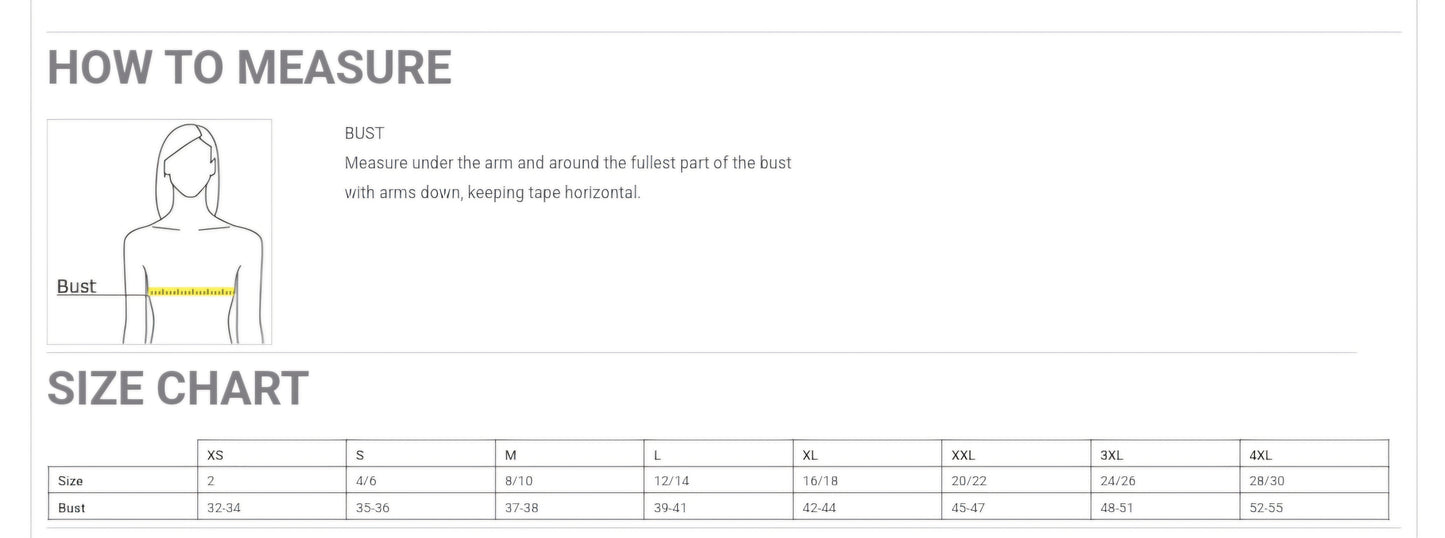Click the uppercase BUST instruction title
Image resolution: width=1445 pixels, height=538 pixels.
pos(364,133)
